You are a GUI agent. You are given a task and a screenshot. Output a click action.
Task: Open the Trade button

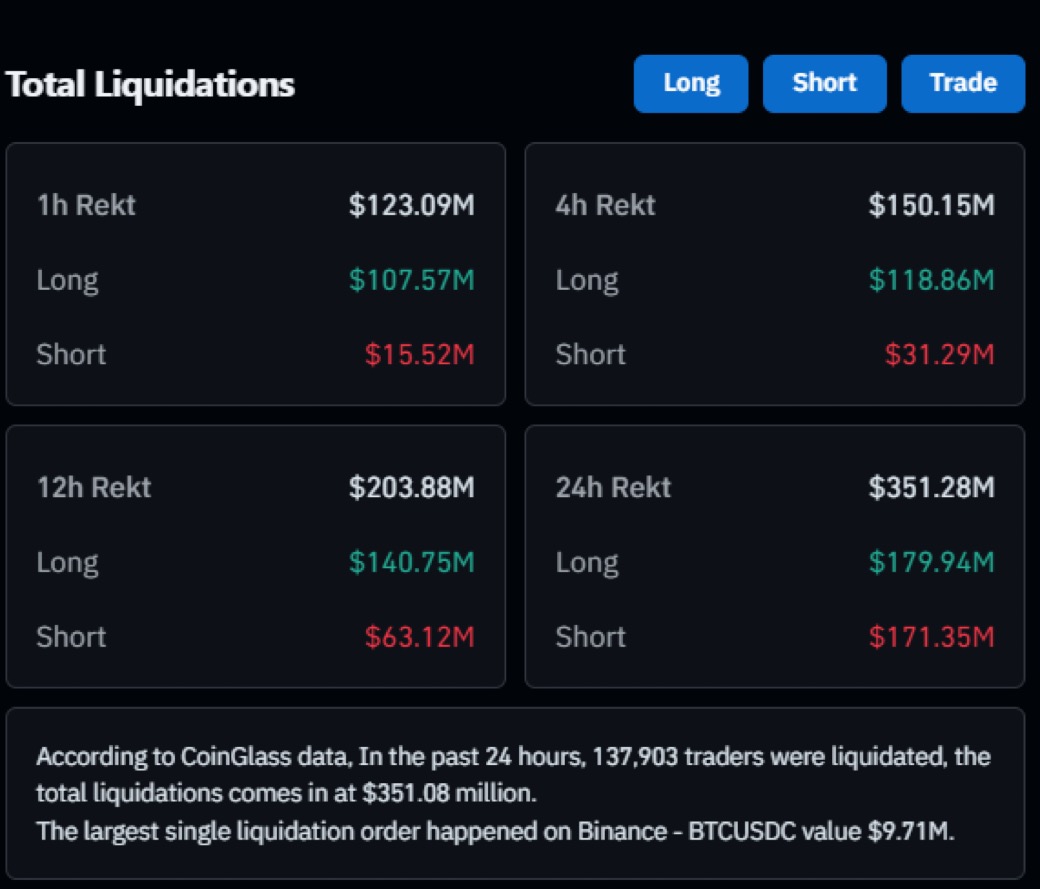(x=963, y=83)
